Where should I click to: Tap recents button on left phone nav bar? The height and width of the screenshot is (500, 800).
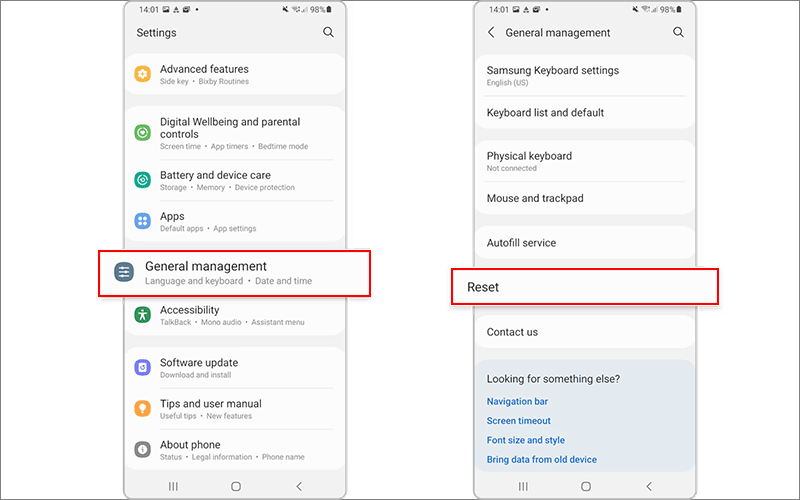click(173, 486)
